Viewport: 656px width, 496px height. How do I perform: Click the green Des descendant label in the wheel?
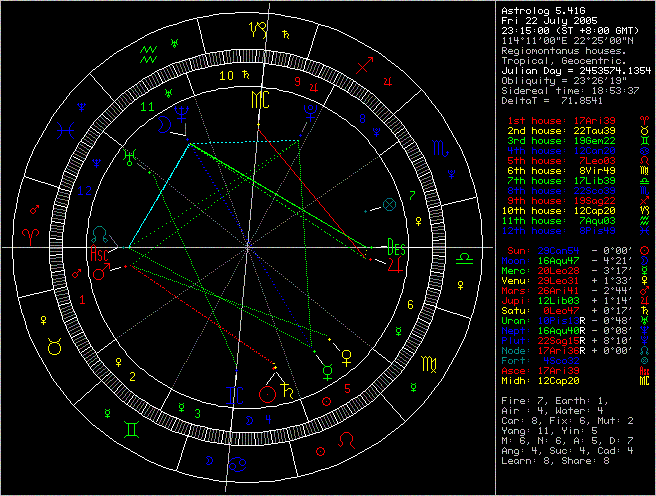(x=397, y=246)
